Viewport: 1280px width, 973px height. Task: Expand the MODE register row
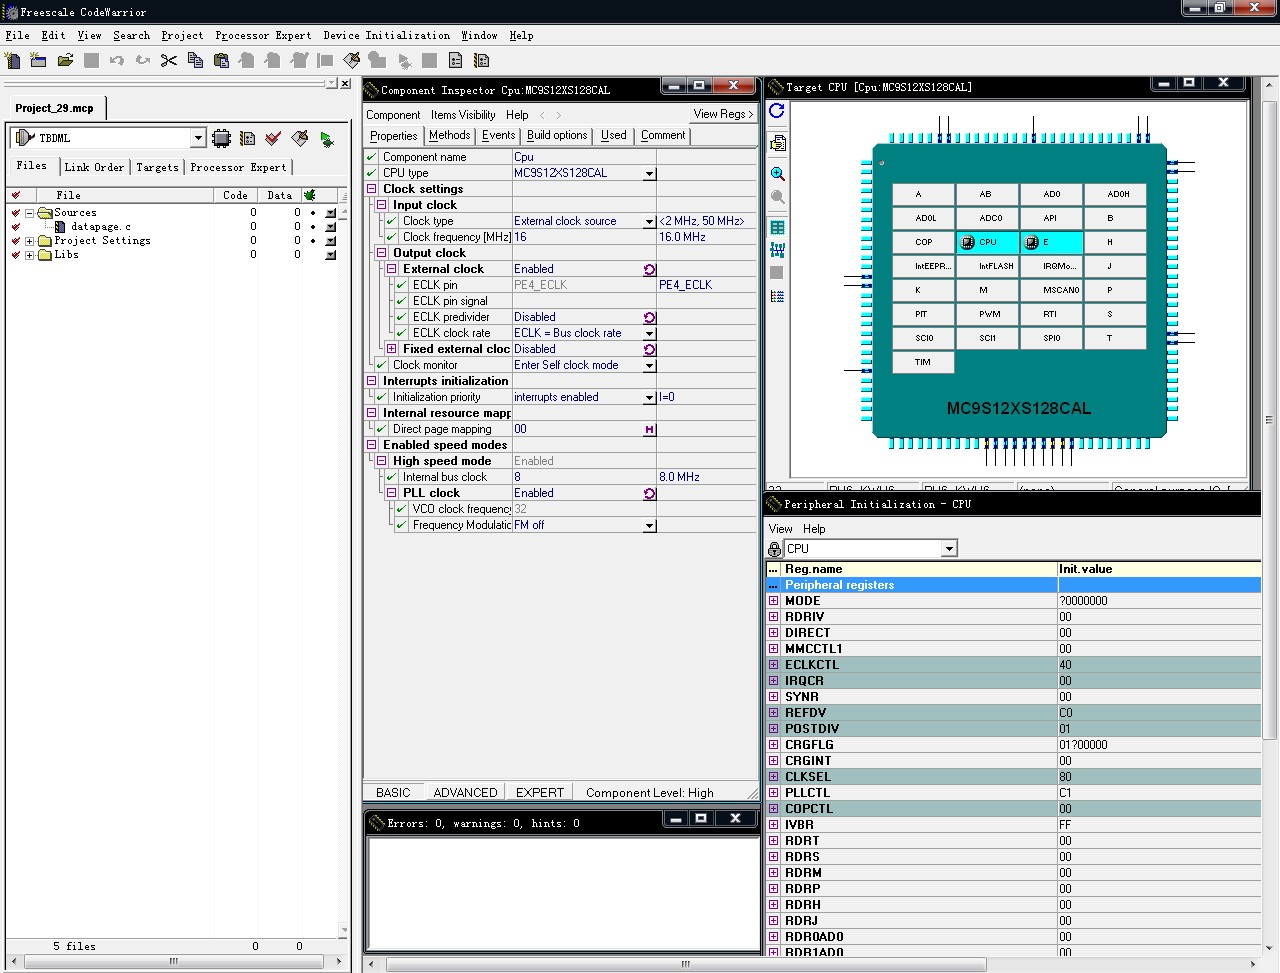click(773, 601)
